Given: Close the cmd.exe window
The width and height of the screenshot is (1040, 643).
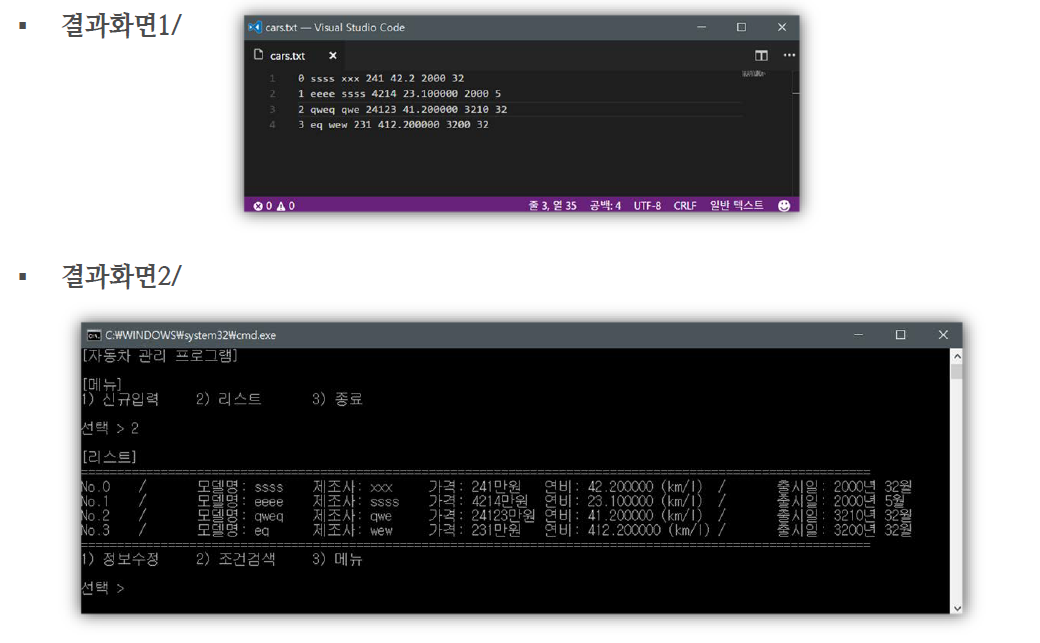Looking at the screenshot, I should point(943,334).
